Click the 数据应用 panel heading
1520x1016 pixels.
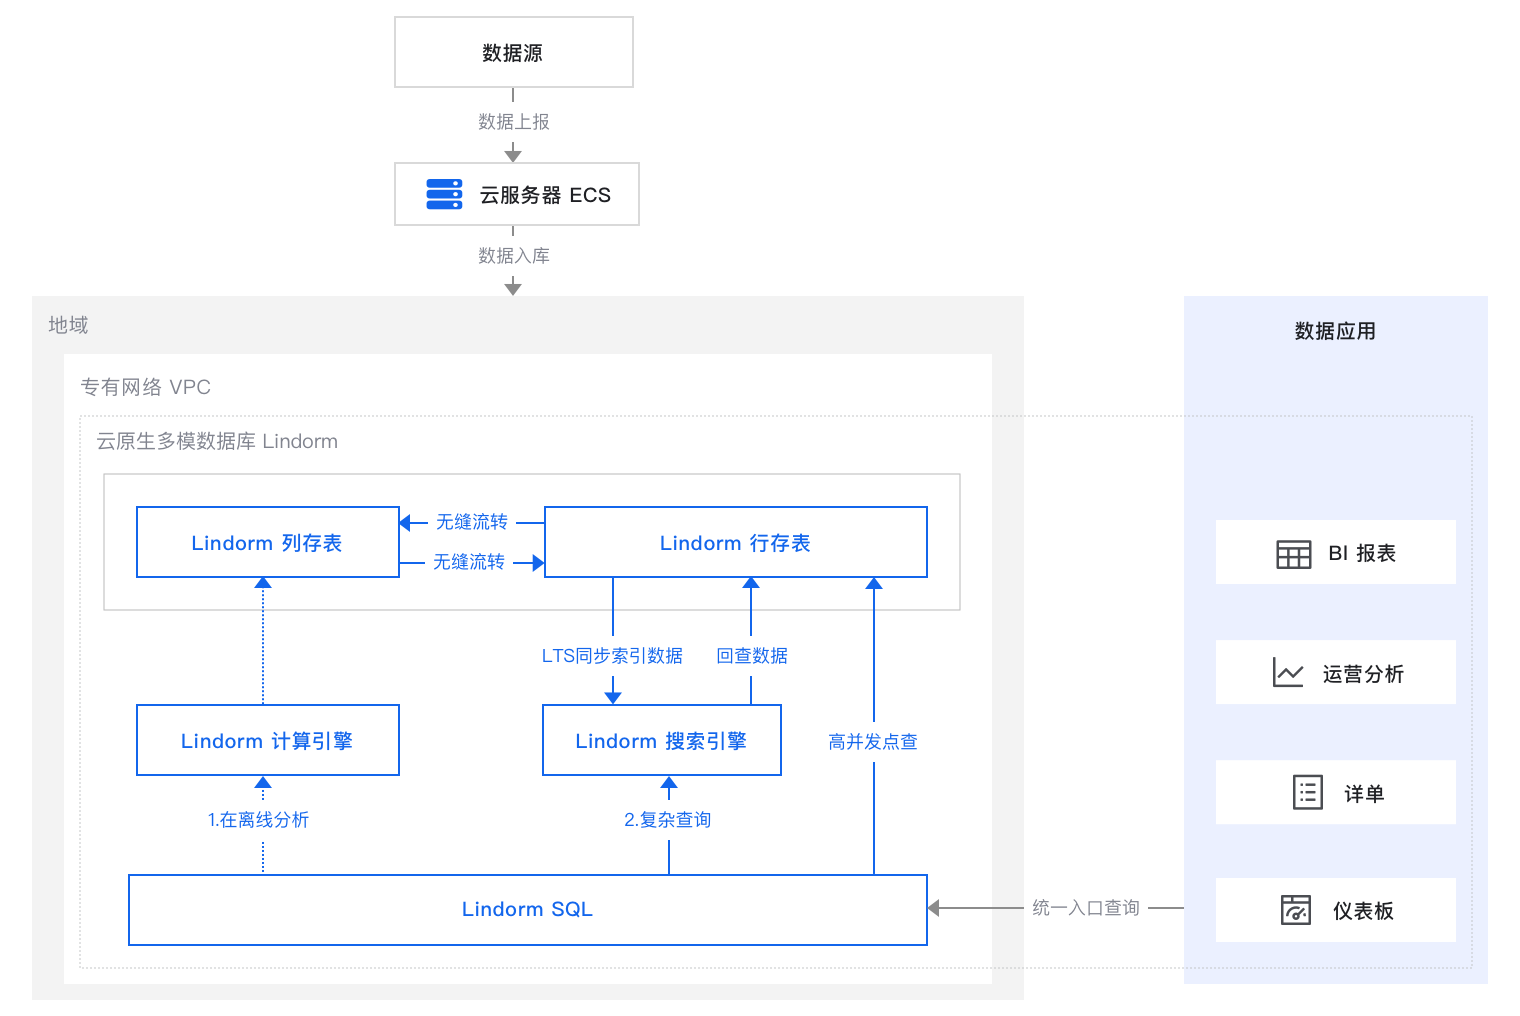click(1336, 331)
